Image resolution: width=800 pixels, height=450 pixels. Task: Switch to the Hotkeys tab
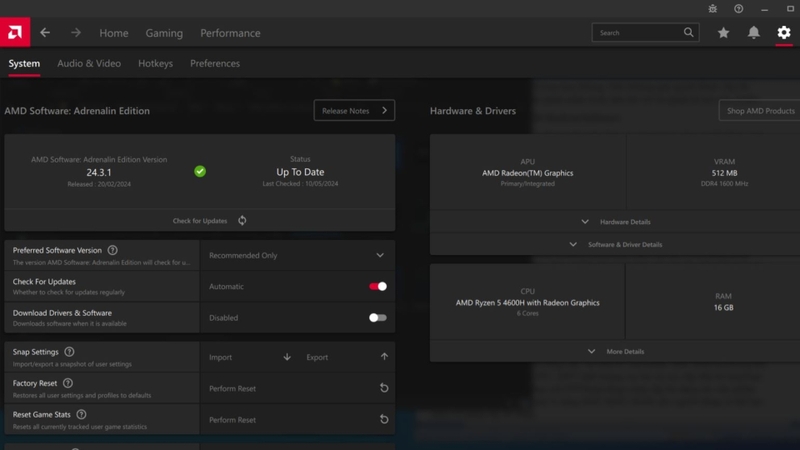155,63
